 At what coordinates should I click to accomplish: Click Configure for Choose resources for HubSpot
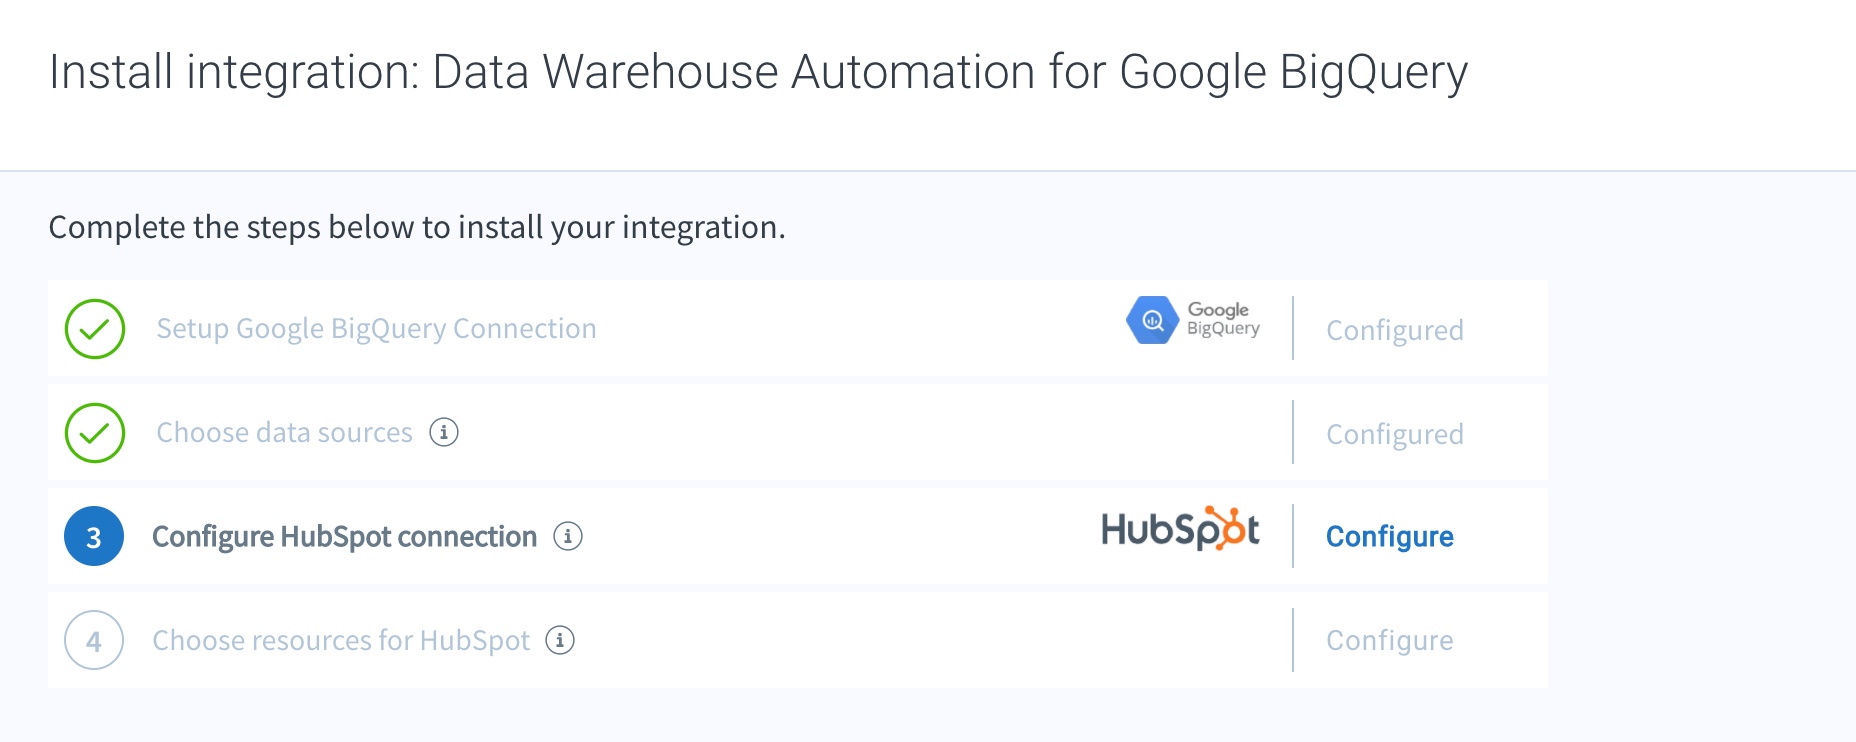(x=1389, y=641)
